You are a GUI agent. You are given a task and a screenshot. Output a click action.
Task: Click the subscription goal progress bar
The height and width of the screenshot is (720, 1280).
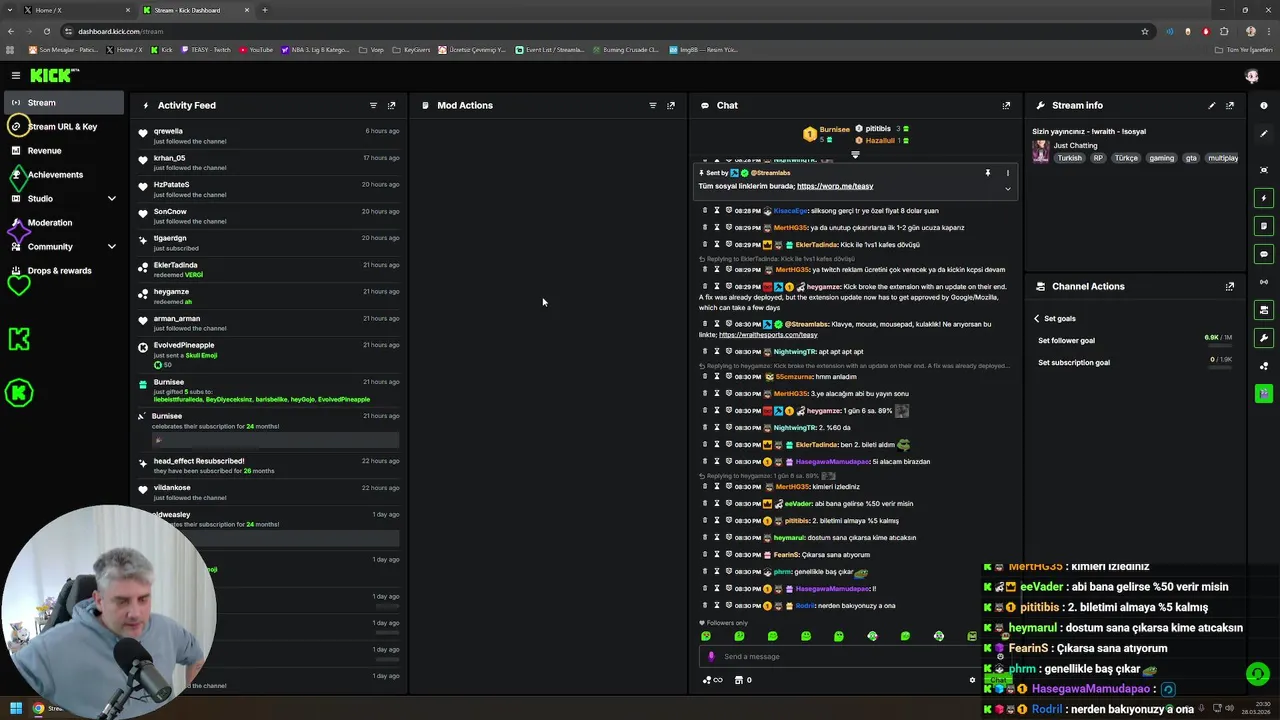click(1219, 368)
